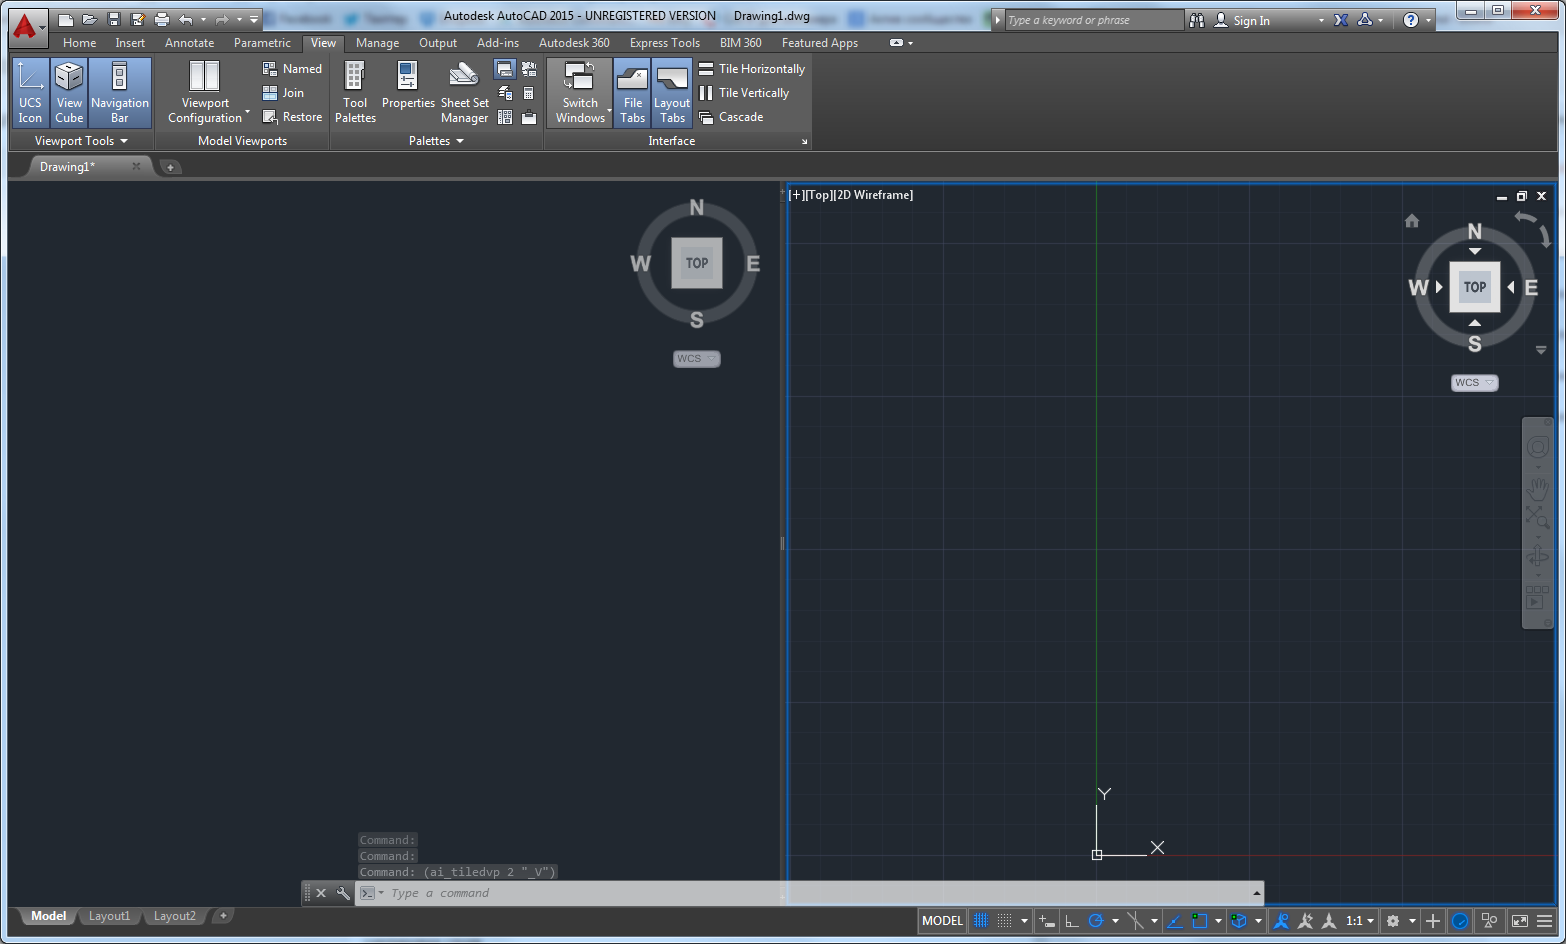Open the Annotate ribbon tab
This screenshot has height=944, width=1566.
click(x=189, y=43)
